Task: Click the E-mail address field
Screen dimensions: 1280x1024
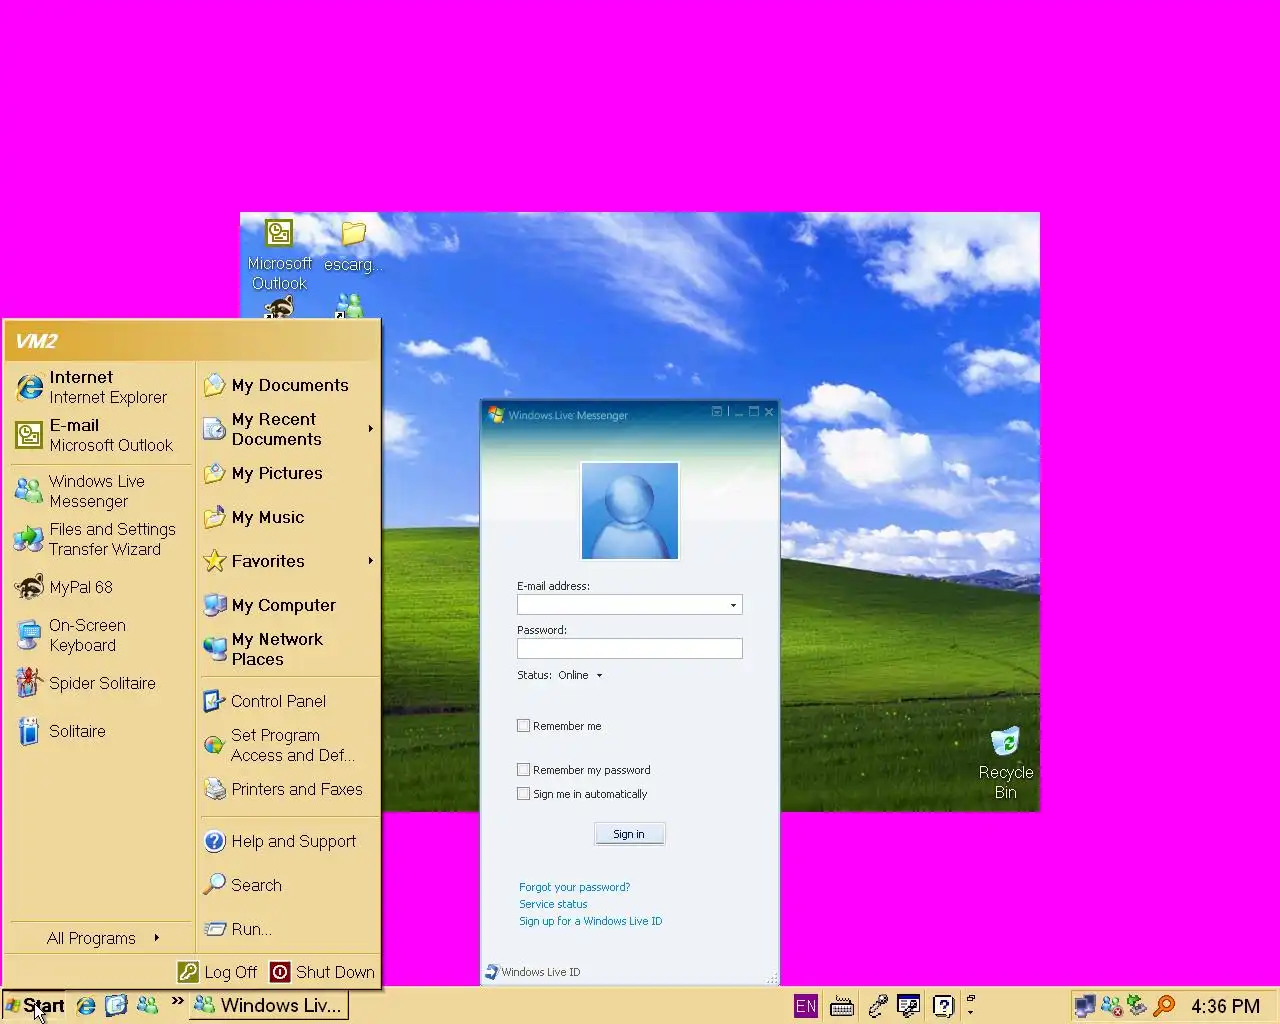Action: click(x=629, y=605)
